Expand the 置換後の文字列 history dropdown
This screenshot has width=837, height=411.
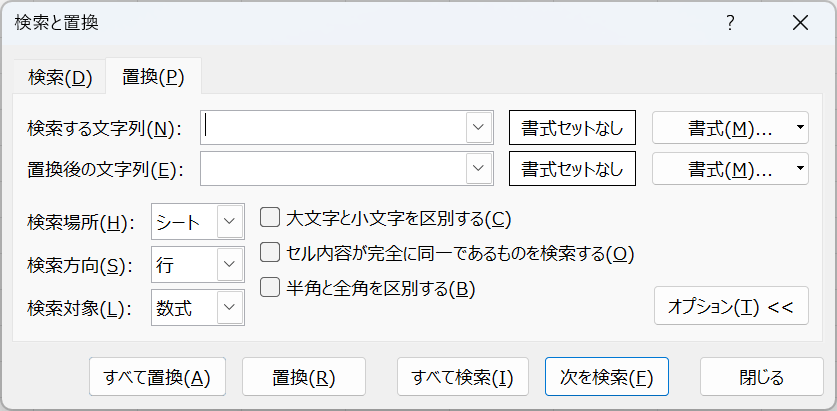pyautogui.click(x=478, y=169)
